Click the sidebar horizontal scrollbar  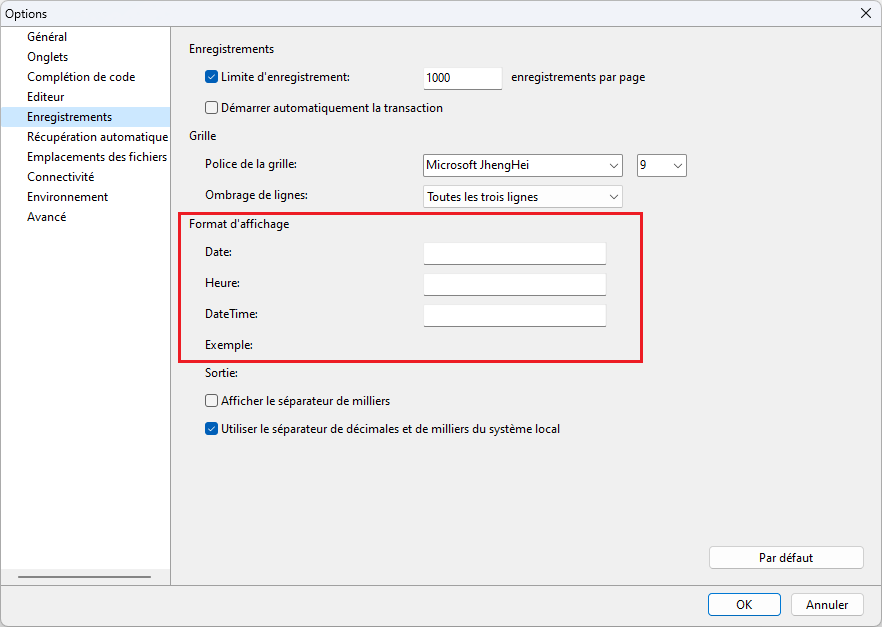(x=84, y=576)
